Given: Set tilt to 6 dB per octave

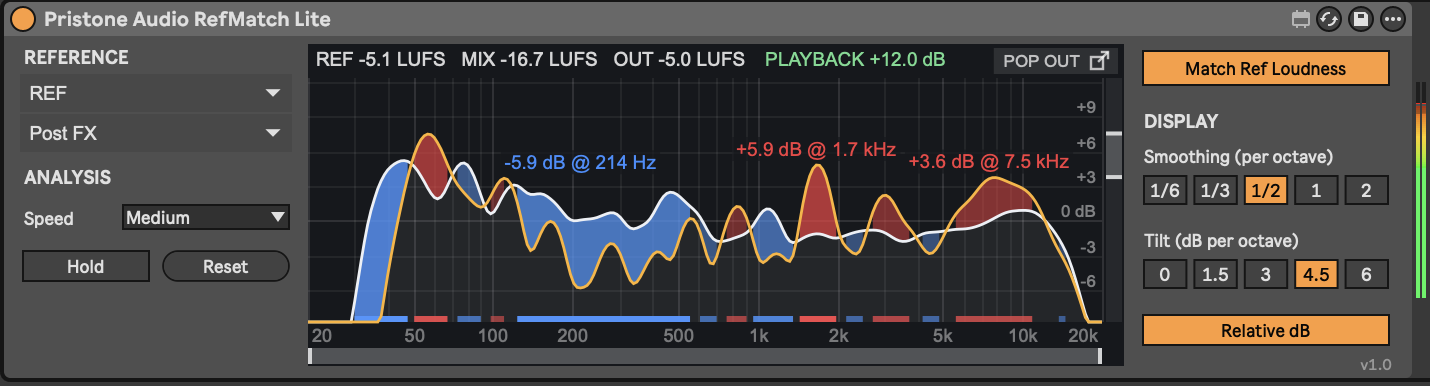Looking at the screenshot, I should click(1366, 275).
